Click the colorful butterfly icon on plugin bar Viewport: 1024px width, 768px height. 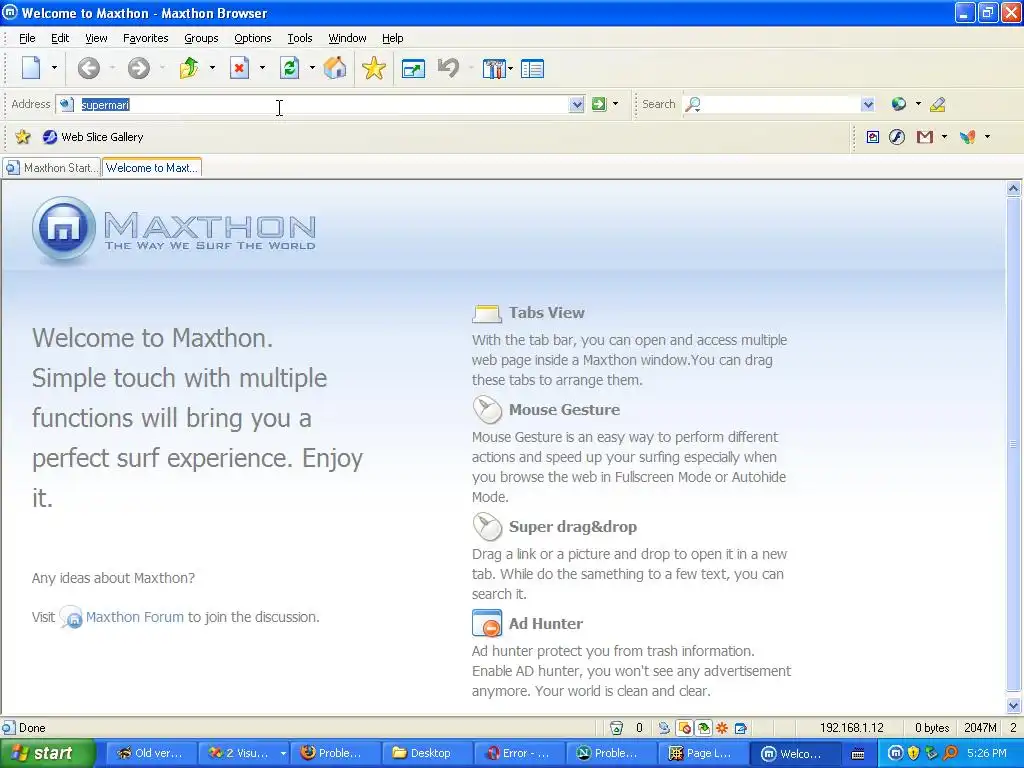point(968,136)
